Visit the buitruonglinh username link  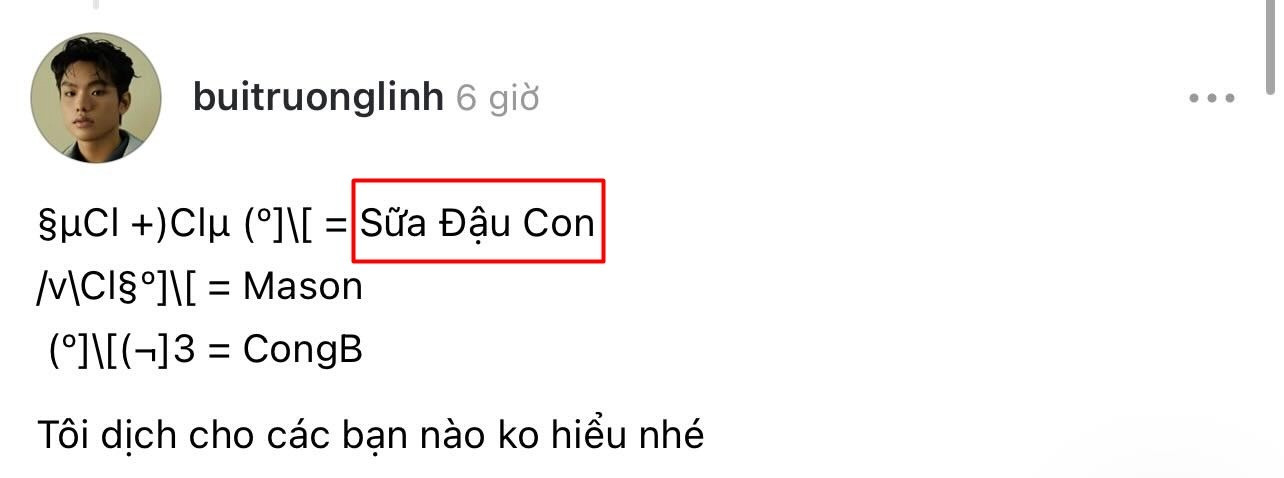(x=318, y=98)
